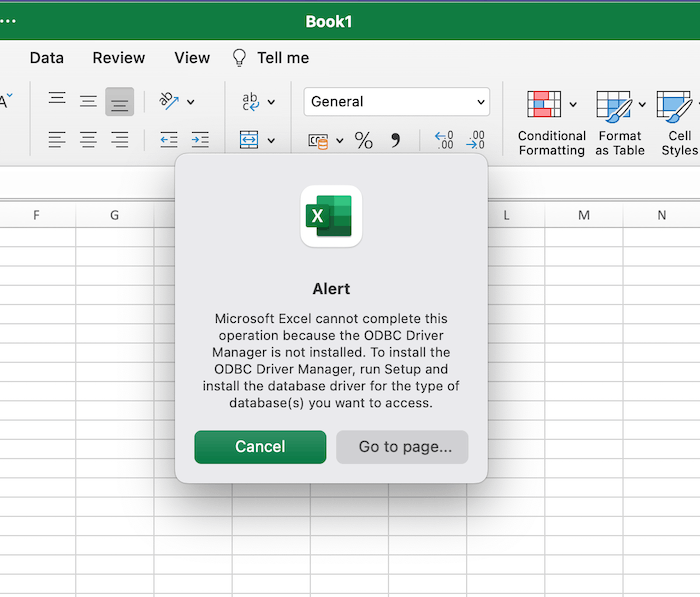Viewport: 700px width, 597px height.
Task: Click the Accounting currency format icon
Action: tap(318, 141)
